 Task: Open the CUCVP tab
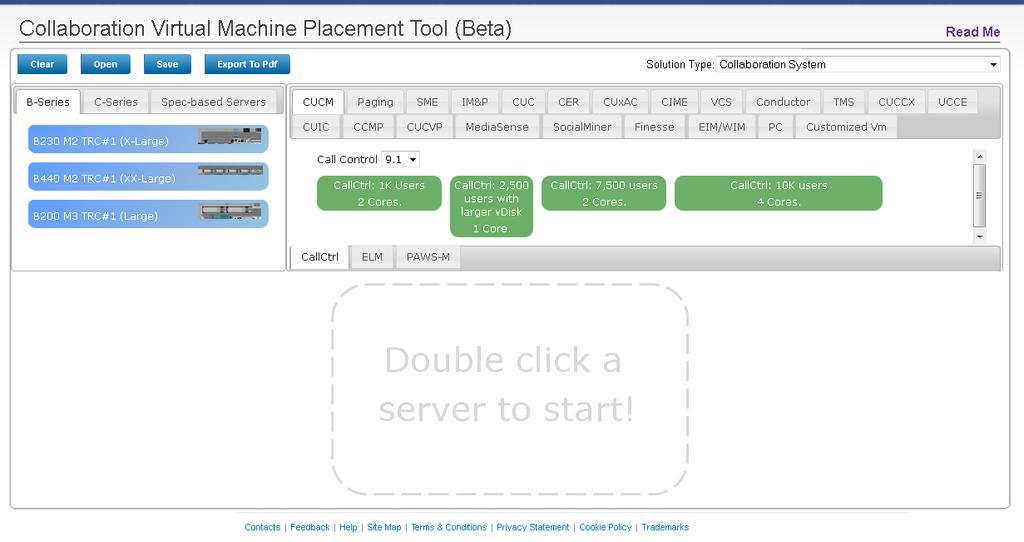pyautogui.click(x=424, y=127)
